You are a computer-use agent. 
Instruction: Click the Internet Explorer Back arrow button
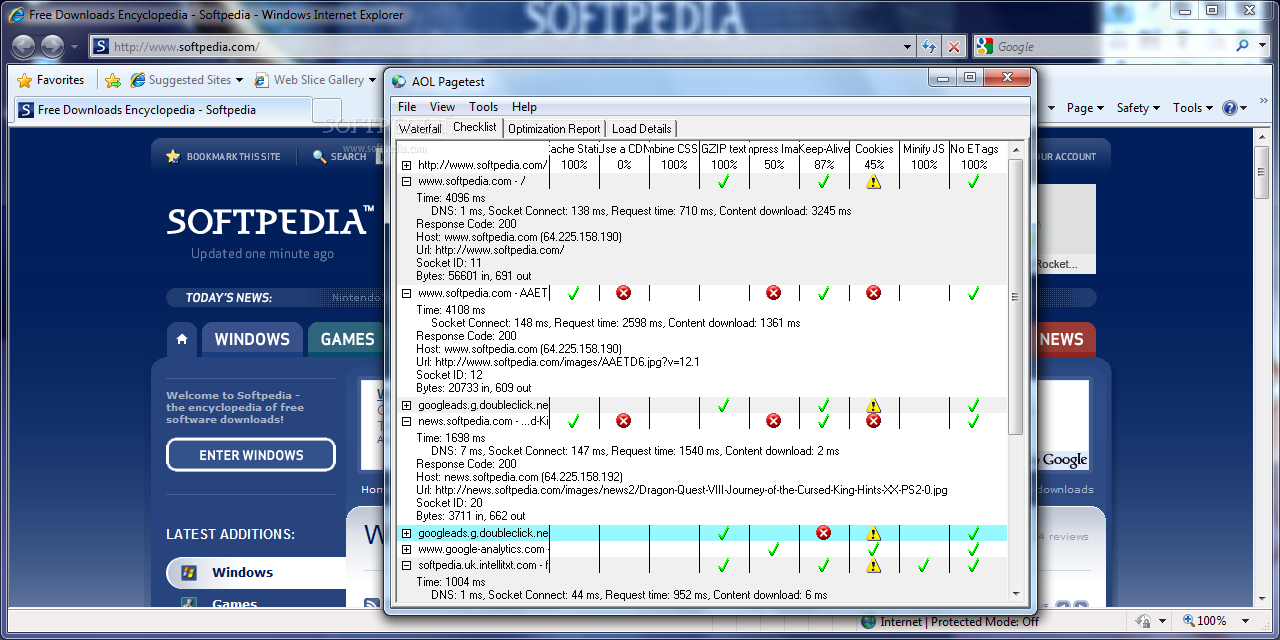click(24, 46)
